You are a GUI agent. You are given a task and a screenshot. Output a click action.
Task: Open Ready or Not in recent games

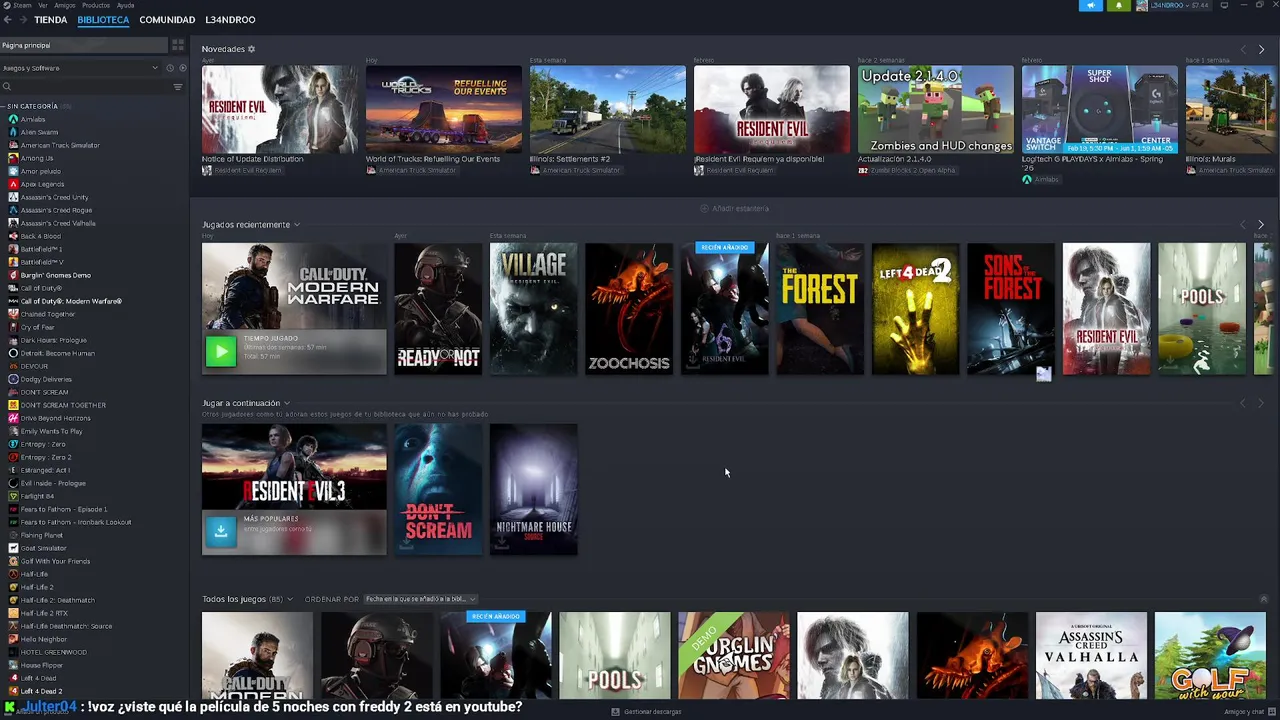coord(437,309)
